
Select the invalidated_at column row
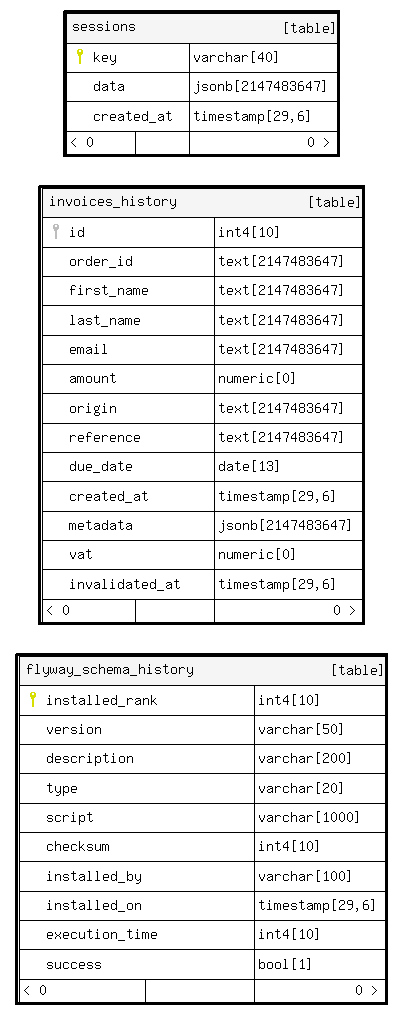click(202, 584)
